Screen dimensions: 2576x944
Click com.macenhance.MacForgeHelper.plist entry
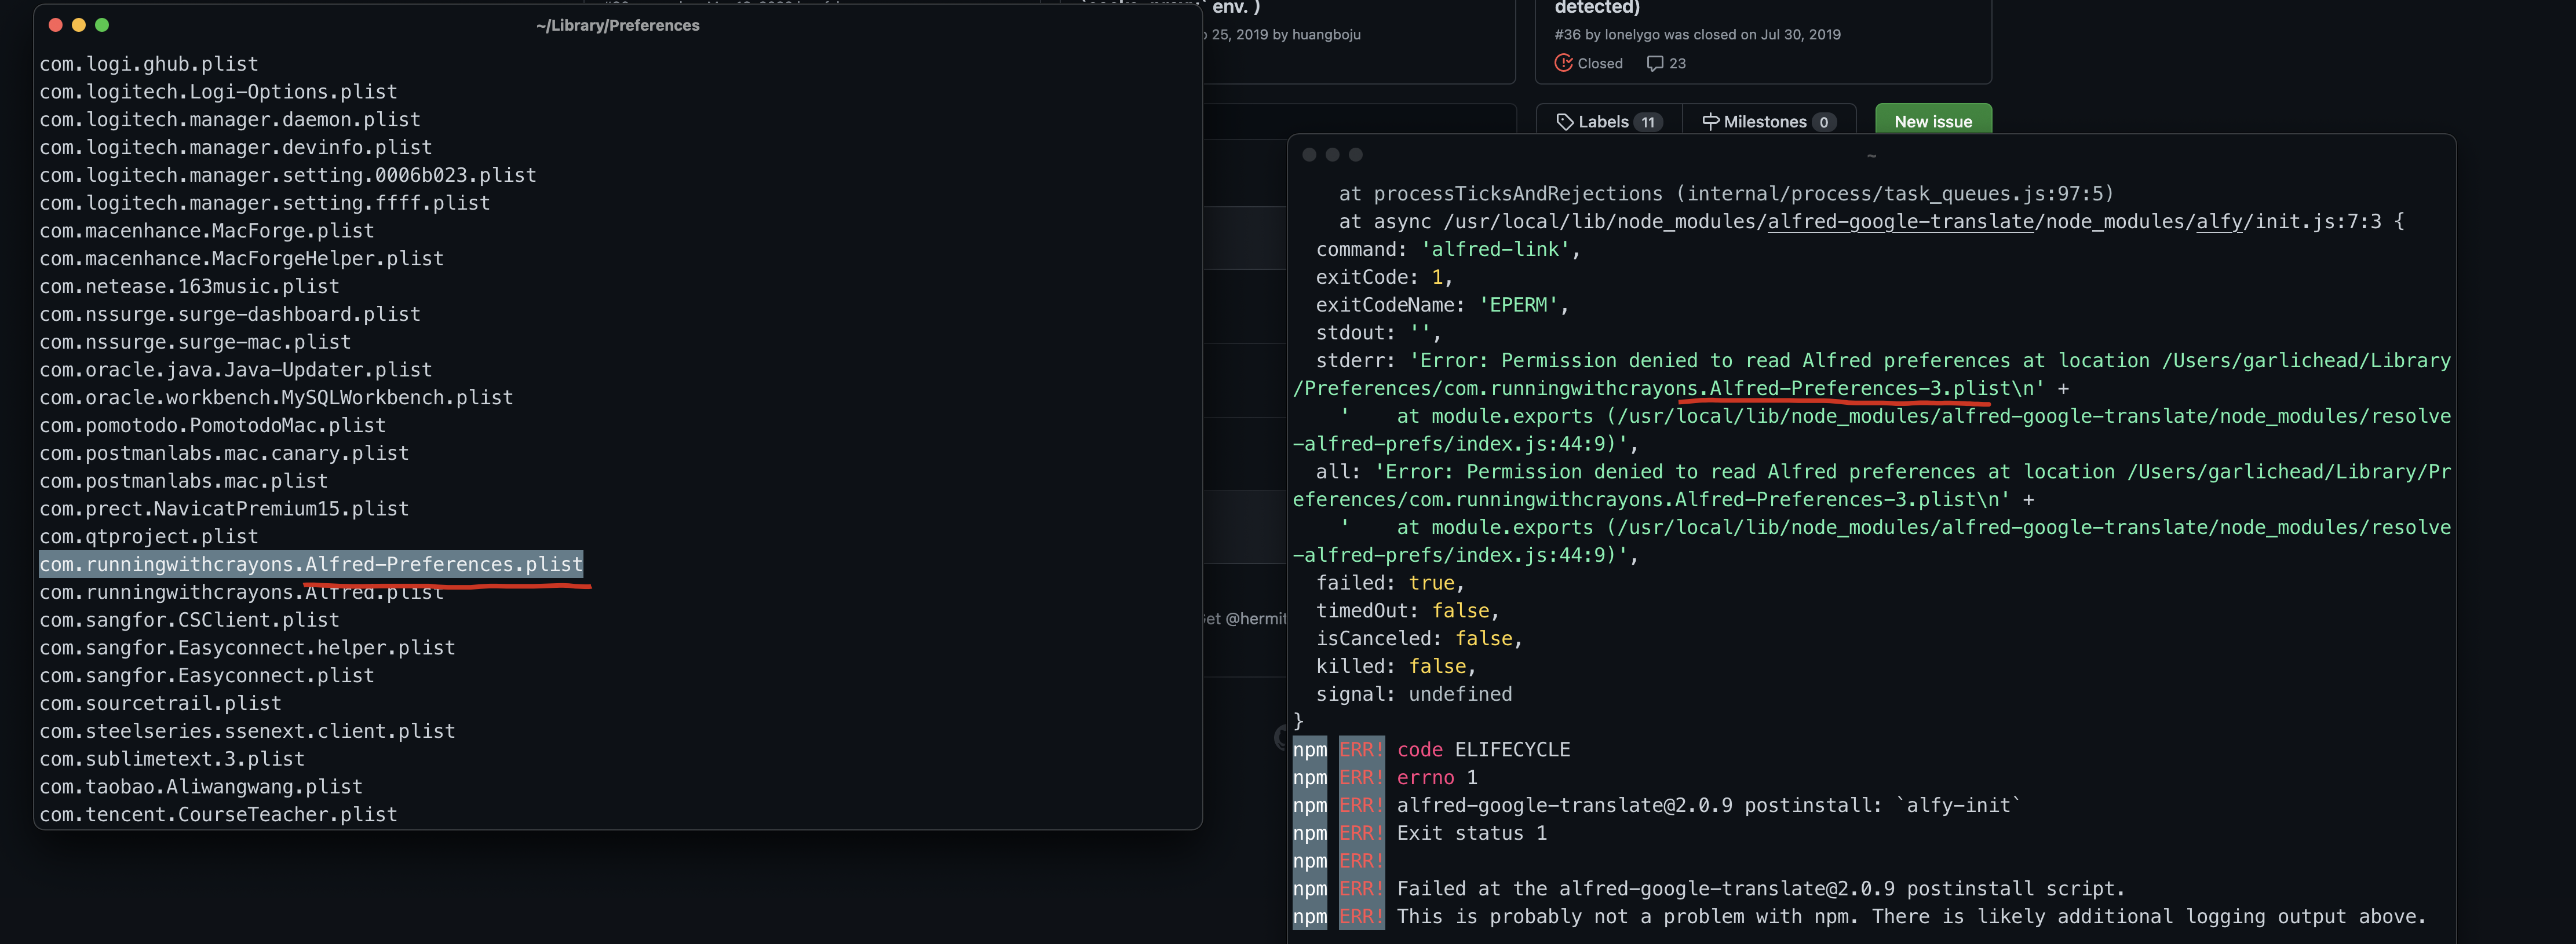click(x=241, y=258)
